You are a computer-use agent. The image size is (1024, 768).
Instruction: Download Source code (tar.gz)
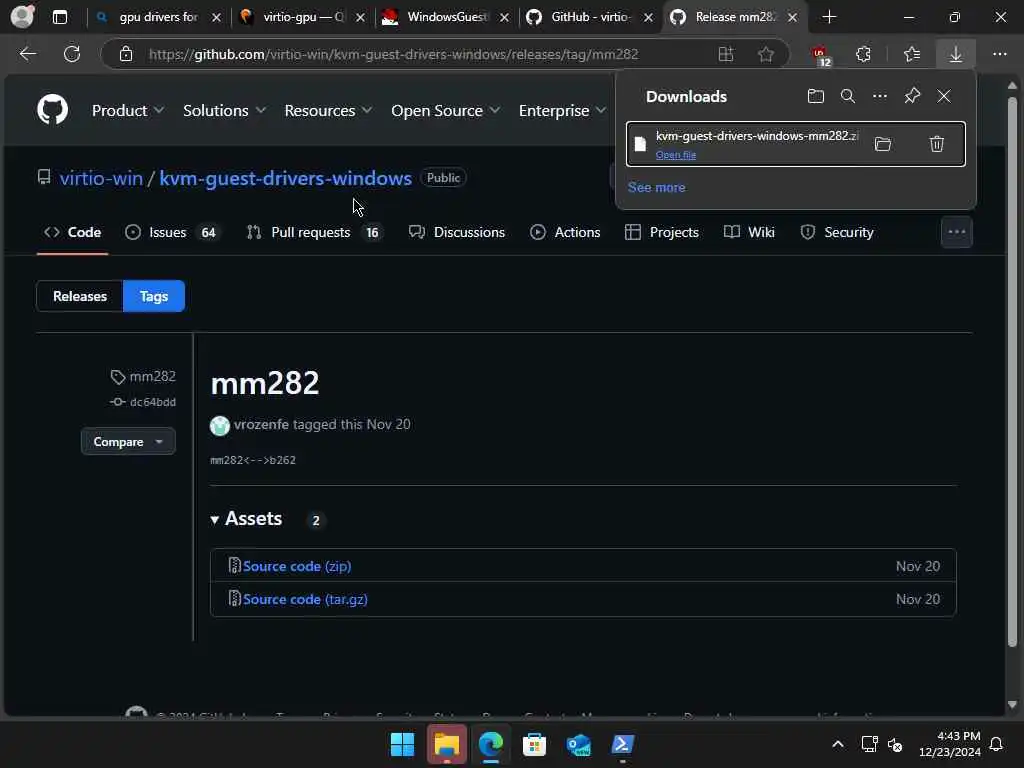305,599
